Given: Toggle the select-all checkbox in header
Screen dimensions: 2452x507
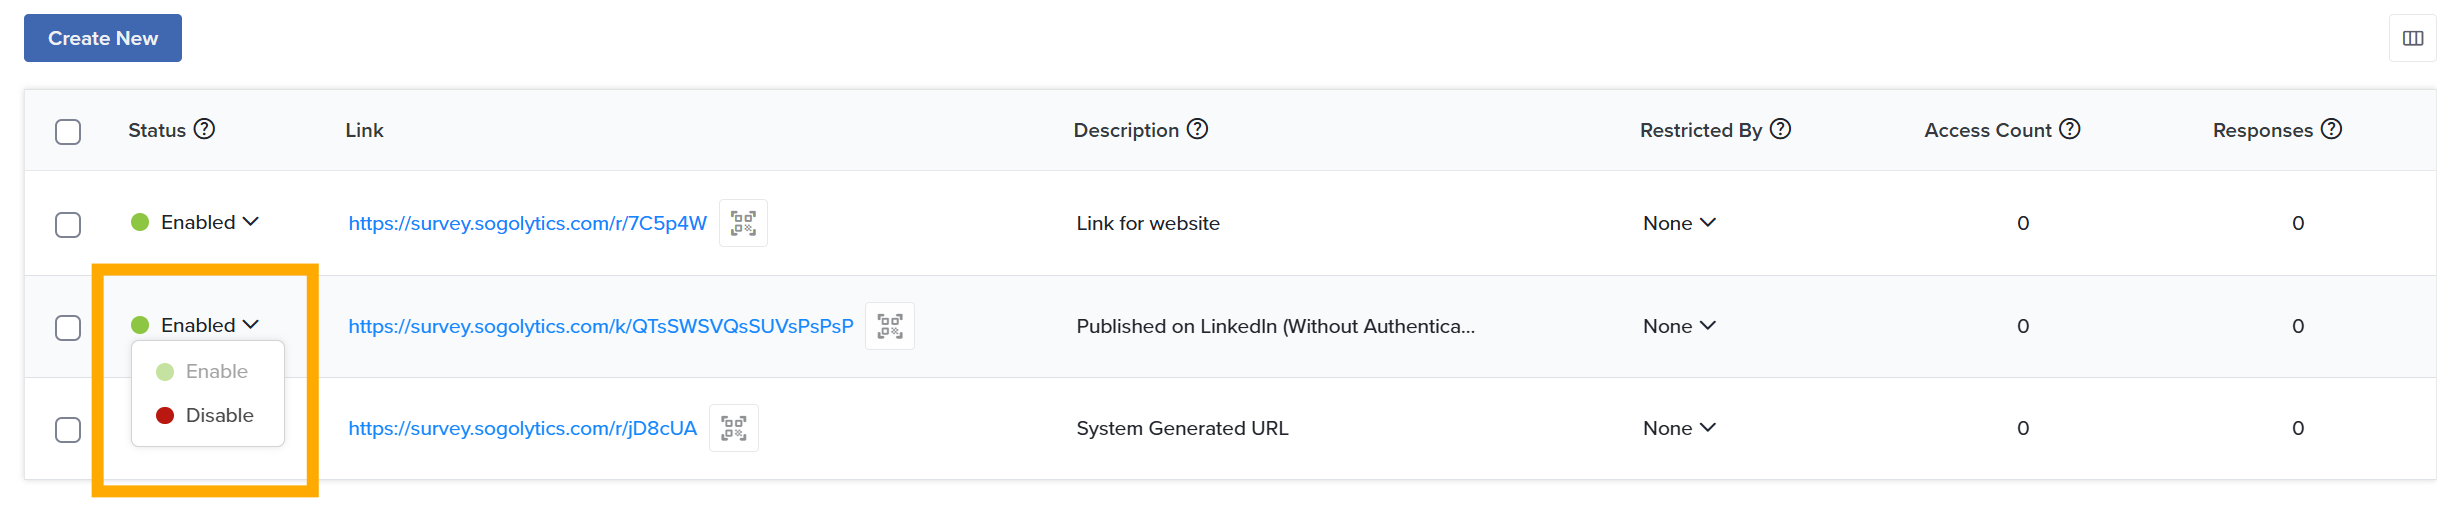Looking at the screenshot, I should coord(68,132).
